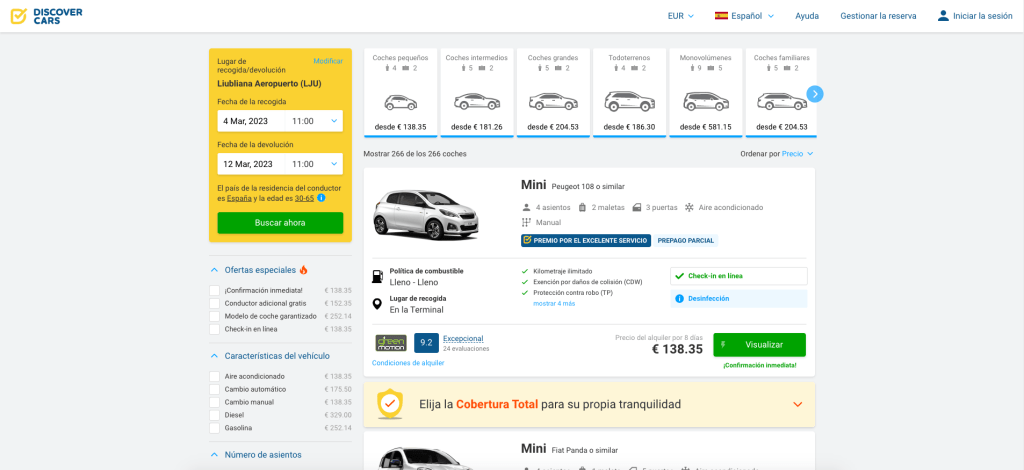Open the Español language selector

745,16
